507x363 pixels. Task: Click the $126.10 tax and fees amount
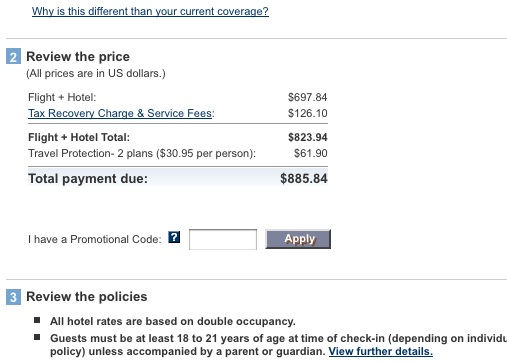point(307,113)
